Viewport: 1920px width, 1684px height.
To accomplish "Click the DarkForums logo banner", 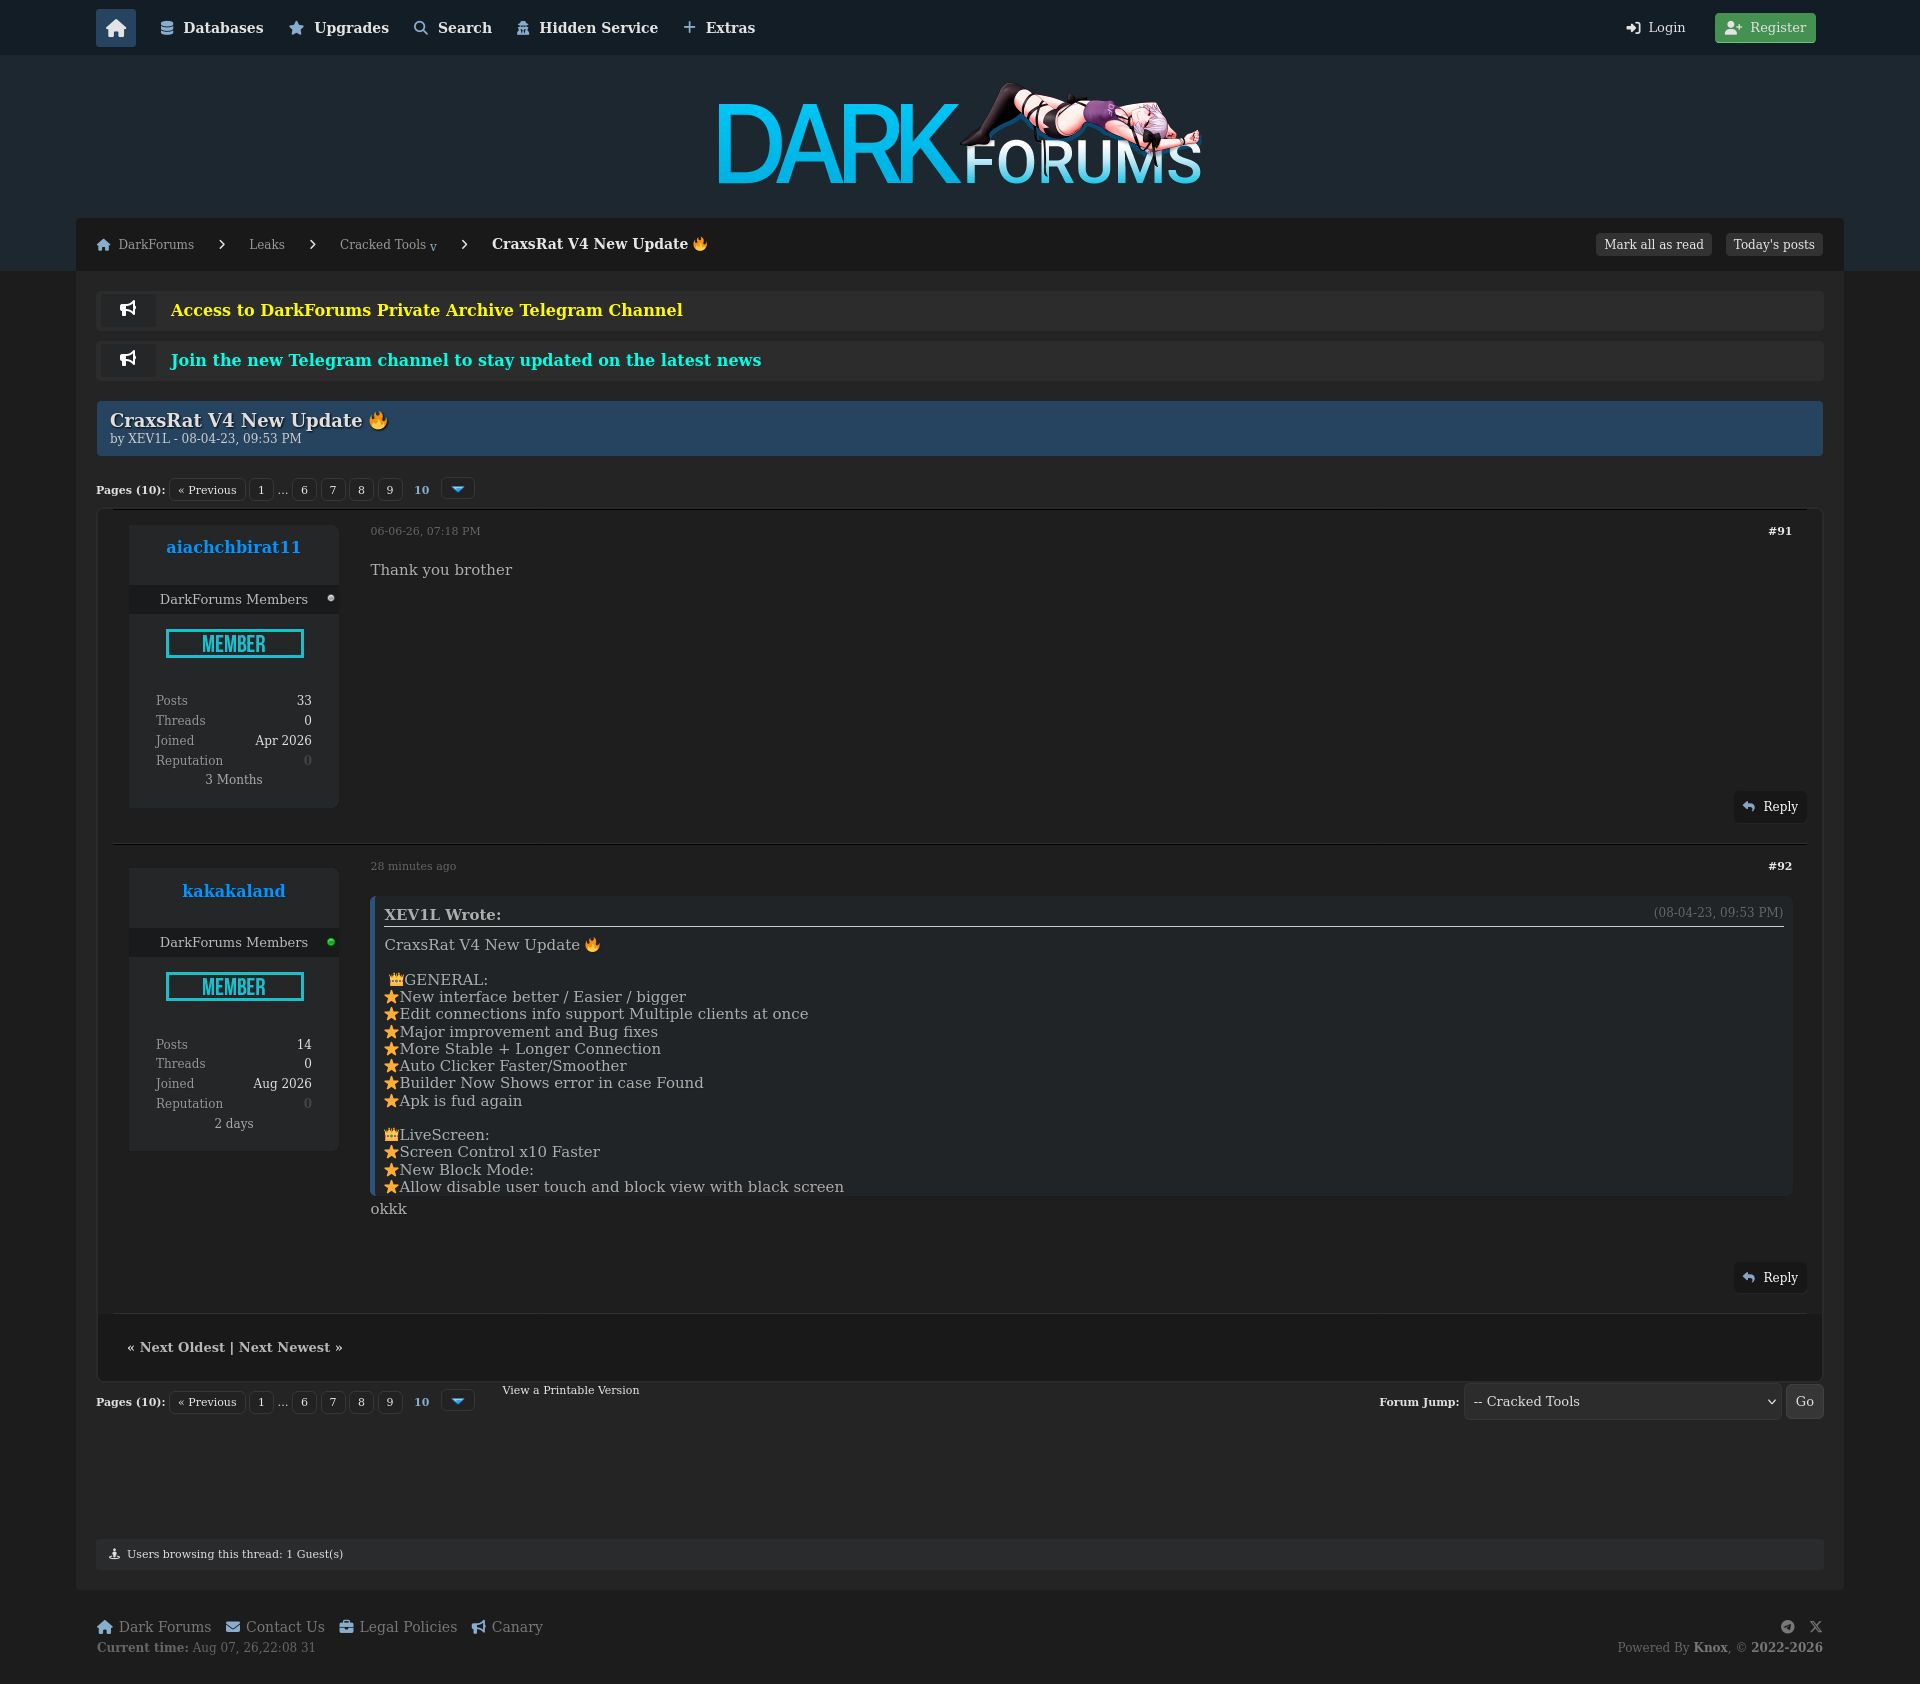I will (960, 135).
